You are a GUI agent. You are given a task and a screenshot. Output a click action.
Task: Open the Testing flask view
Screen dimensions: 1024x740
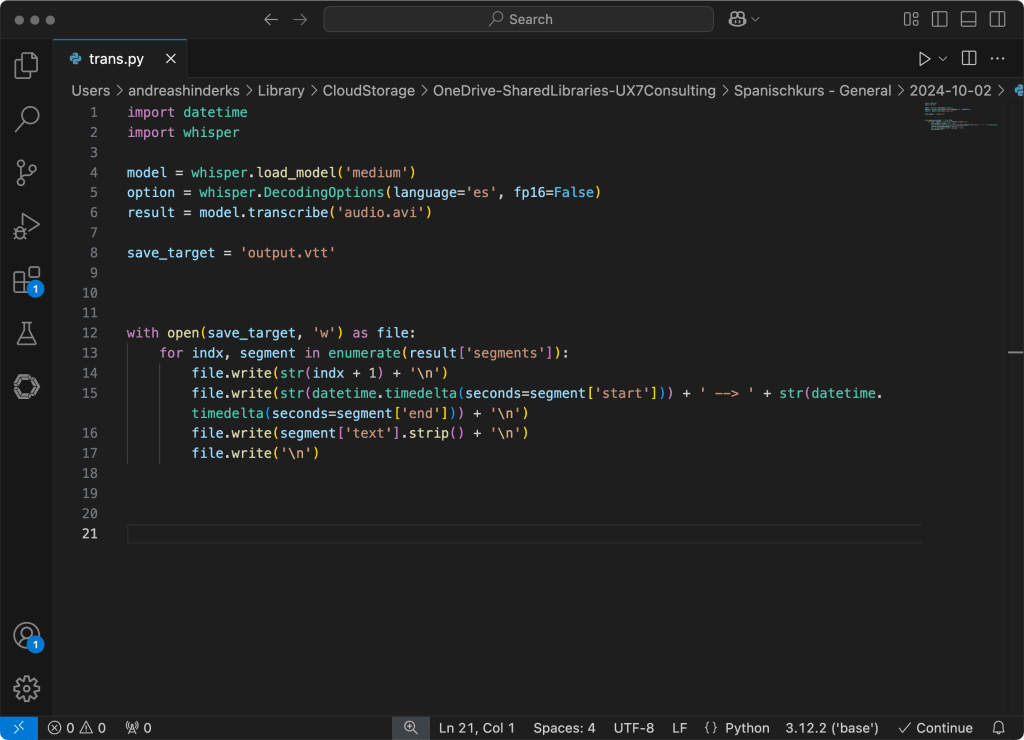coord(26,334)
